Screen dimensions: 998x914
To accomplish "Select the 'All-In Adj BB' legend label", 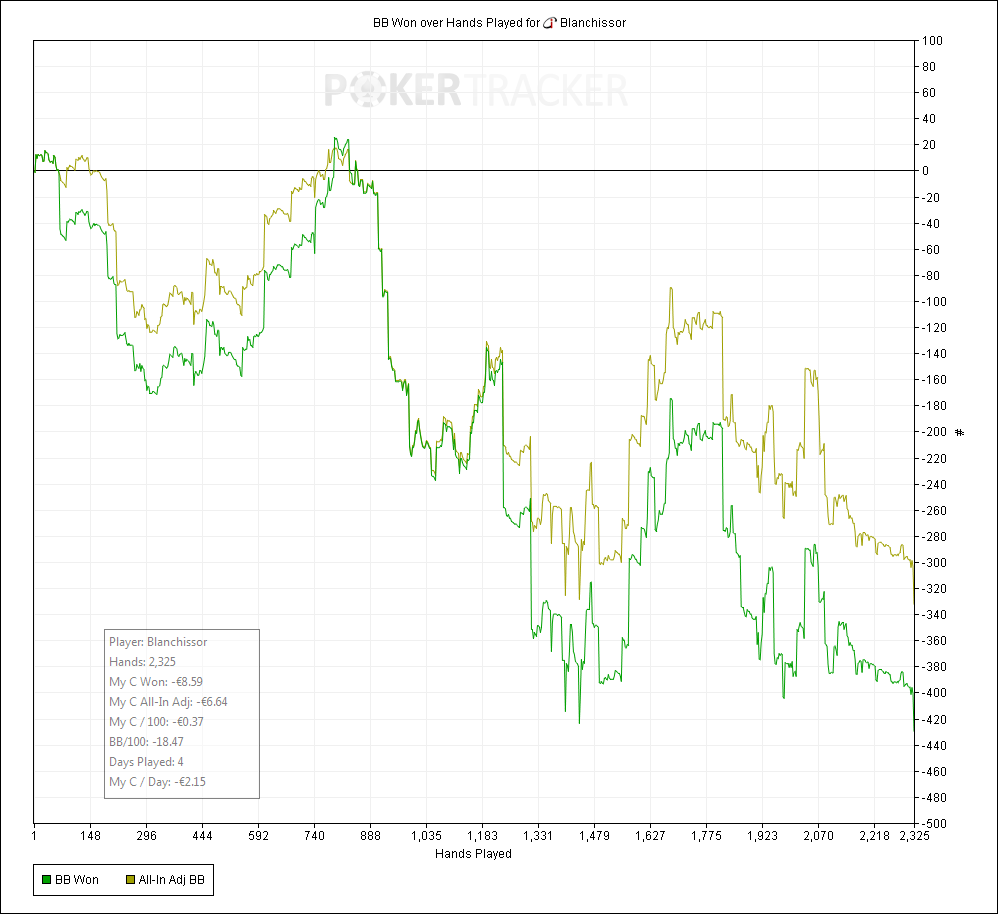I will (172, 880).
